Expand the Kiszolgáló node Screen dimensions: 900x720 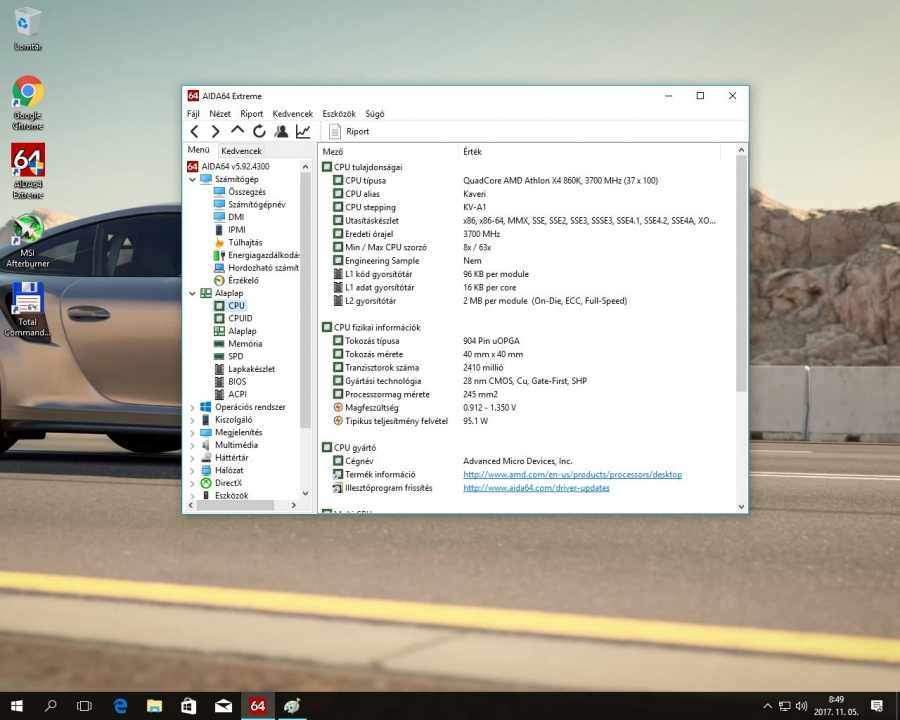tap(192, 420)
